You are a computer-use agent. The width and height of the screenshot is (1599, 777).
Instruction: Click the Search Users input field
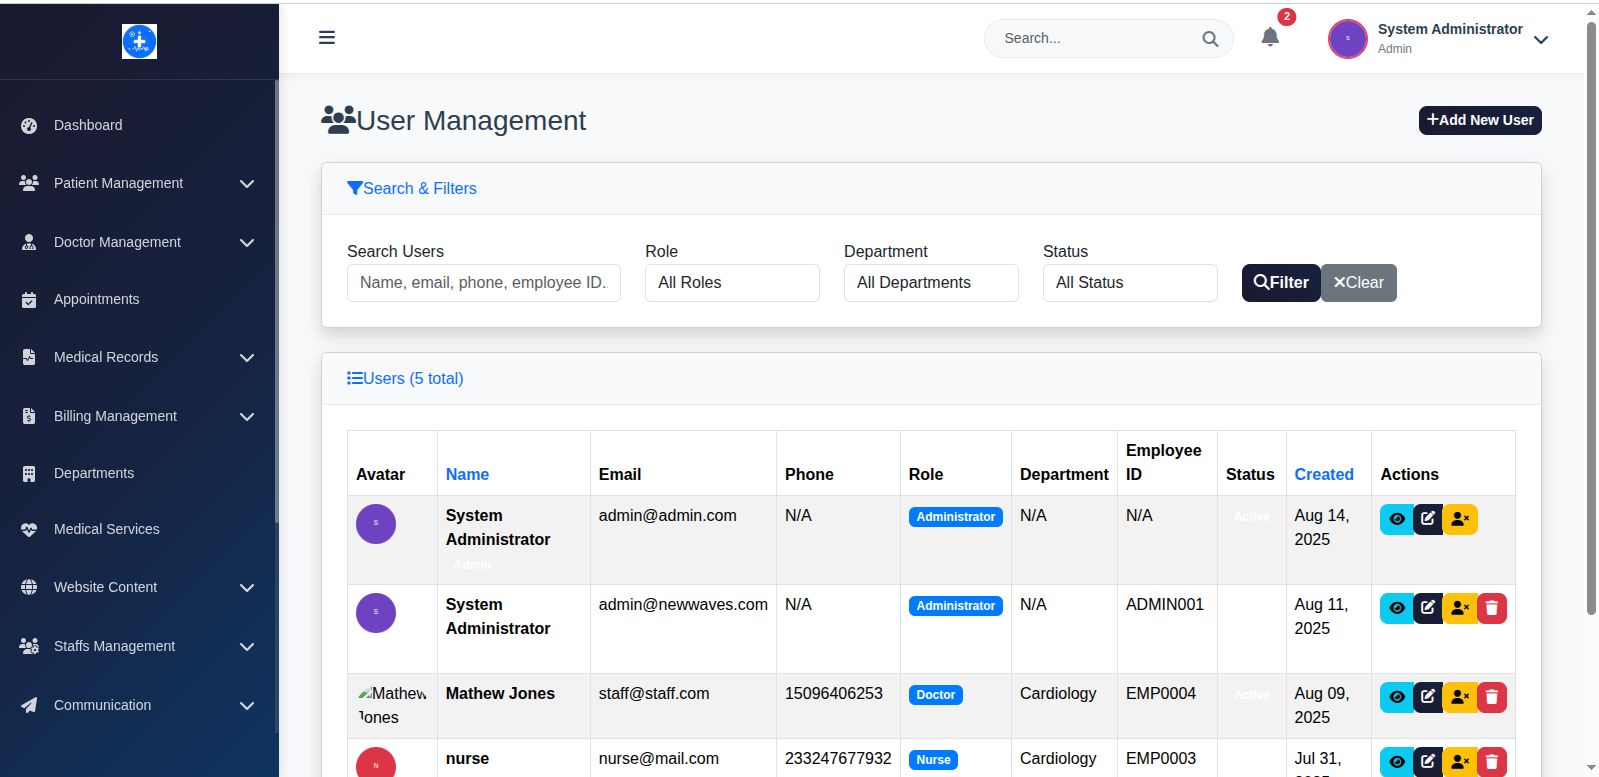483,283
